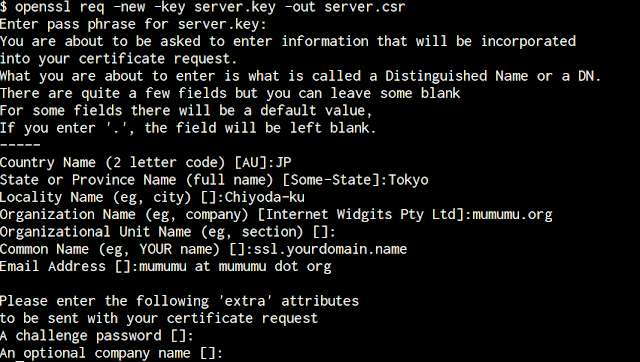Image resolution: width=640 pixels, height=362 pixels.
Task: Click the Email Address value text
Action: [235, 267]
